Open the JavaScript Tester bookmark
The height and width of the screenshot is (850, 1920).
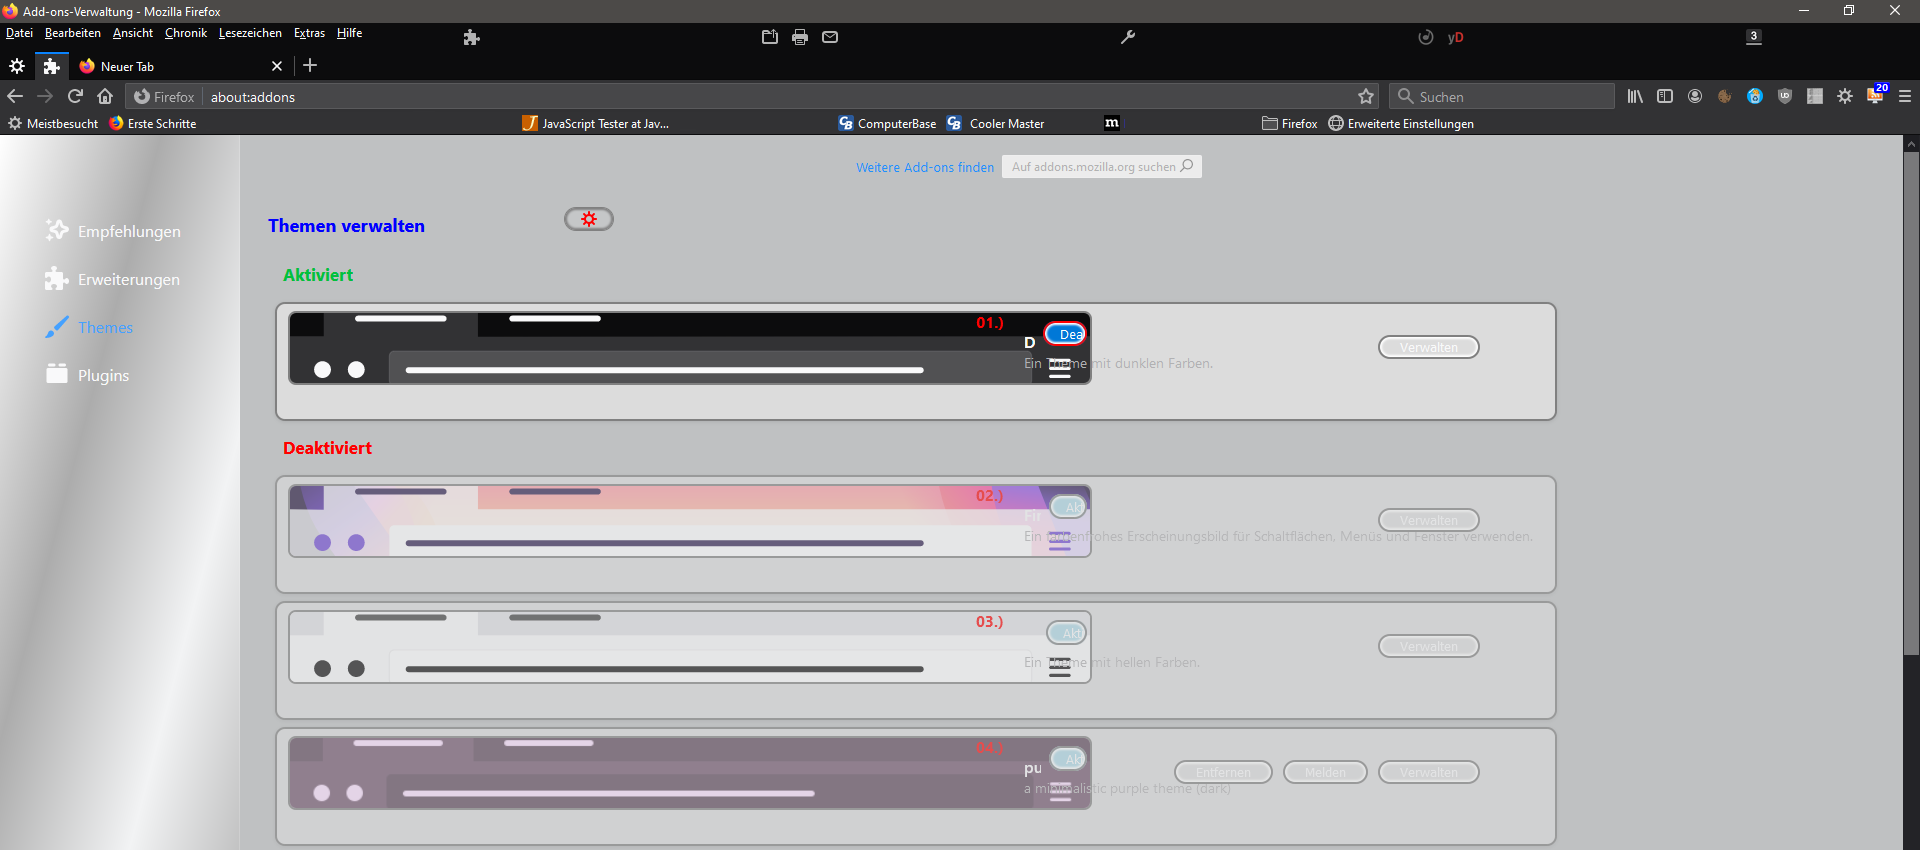(x=596, y=123)
